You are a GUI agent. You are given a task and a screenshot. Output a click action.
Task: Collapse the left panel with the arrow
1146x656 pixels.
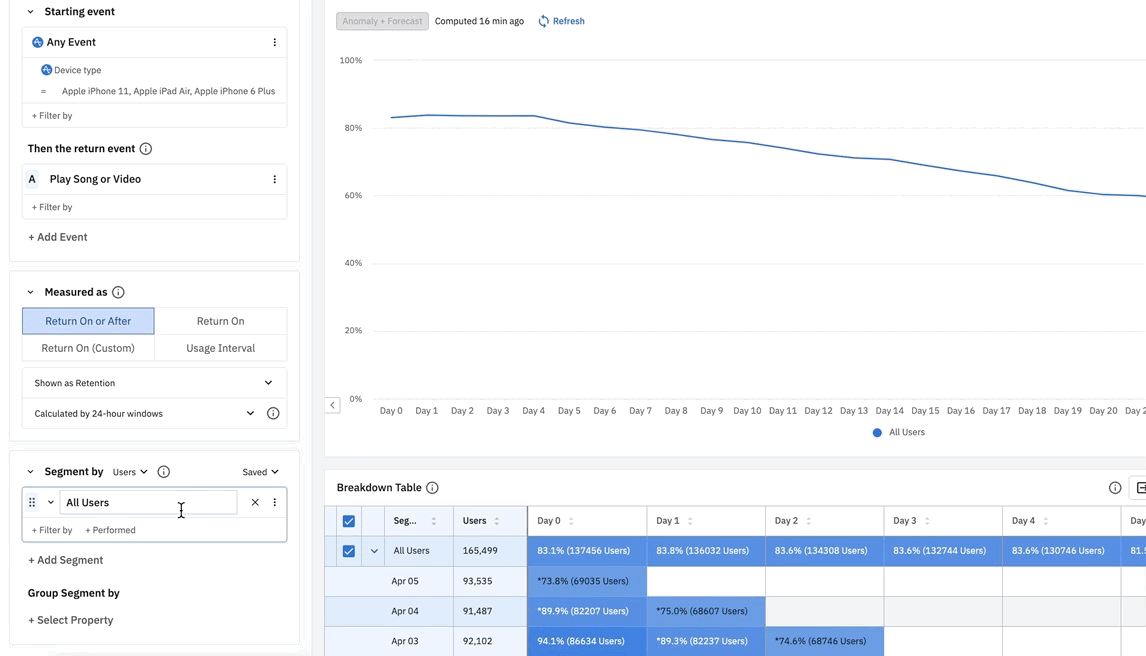(x=333, y=405)
